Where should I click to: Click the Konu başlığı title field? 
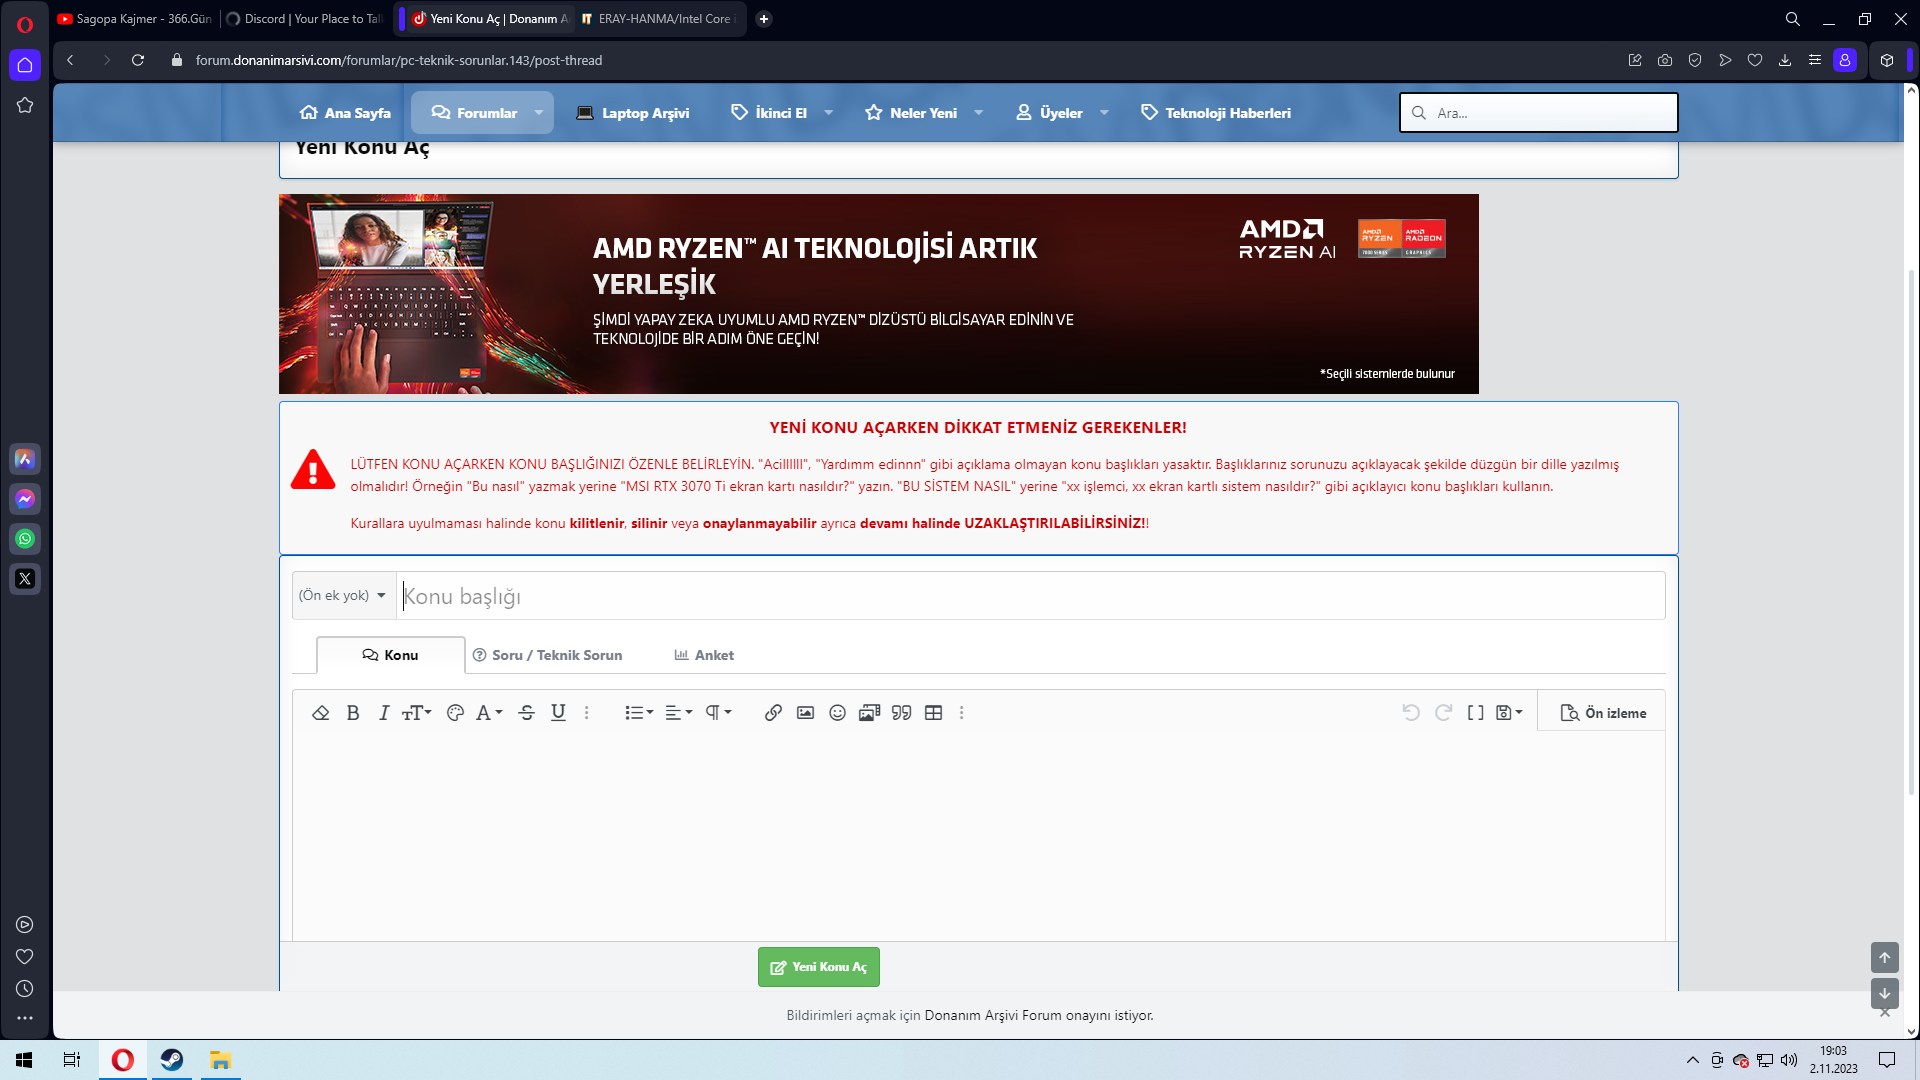[1030, 596]
